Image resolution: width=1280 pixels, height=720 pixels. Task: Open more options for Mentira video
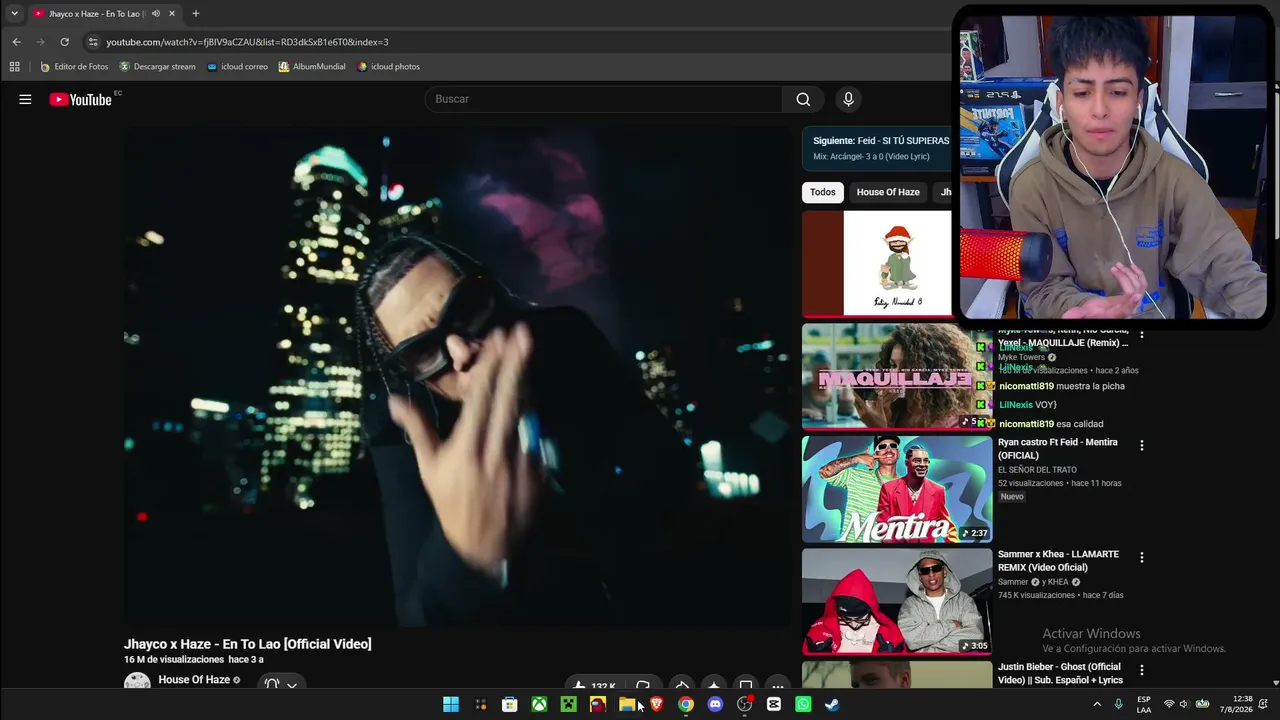tap(1142, 445)
